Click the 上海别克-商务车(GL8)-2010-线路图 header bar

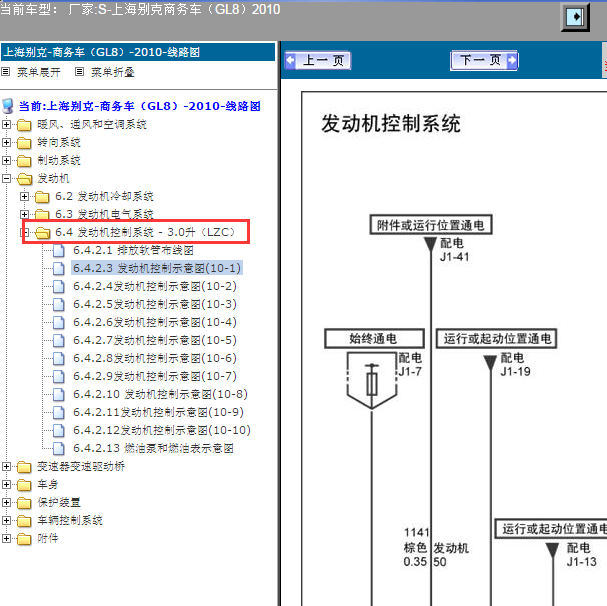pos(138,52)
